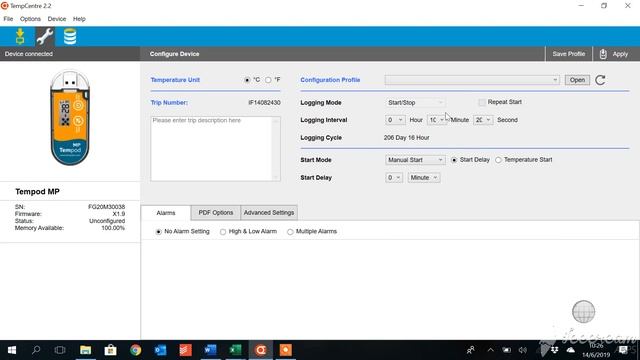The image size is (640, 360).
Task: Open Excel from the taskbar
Action: point(236,350)
